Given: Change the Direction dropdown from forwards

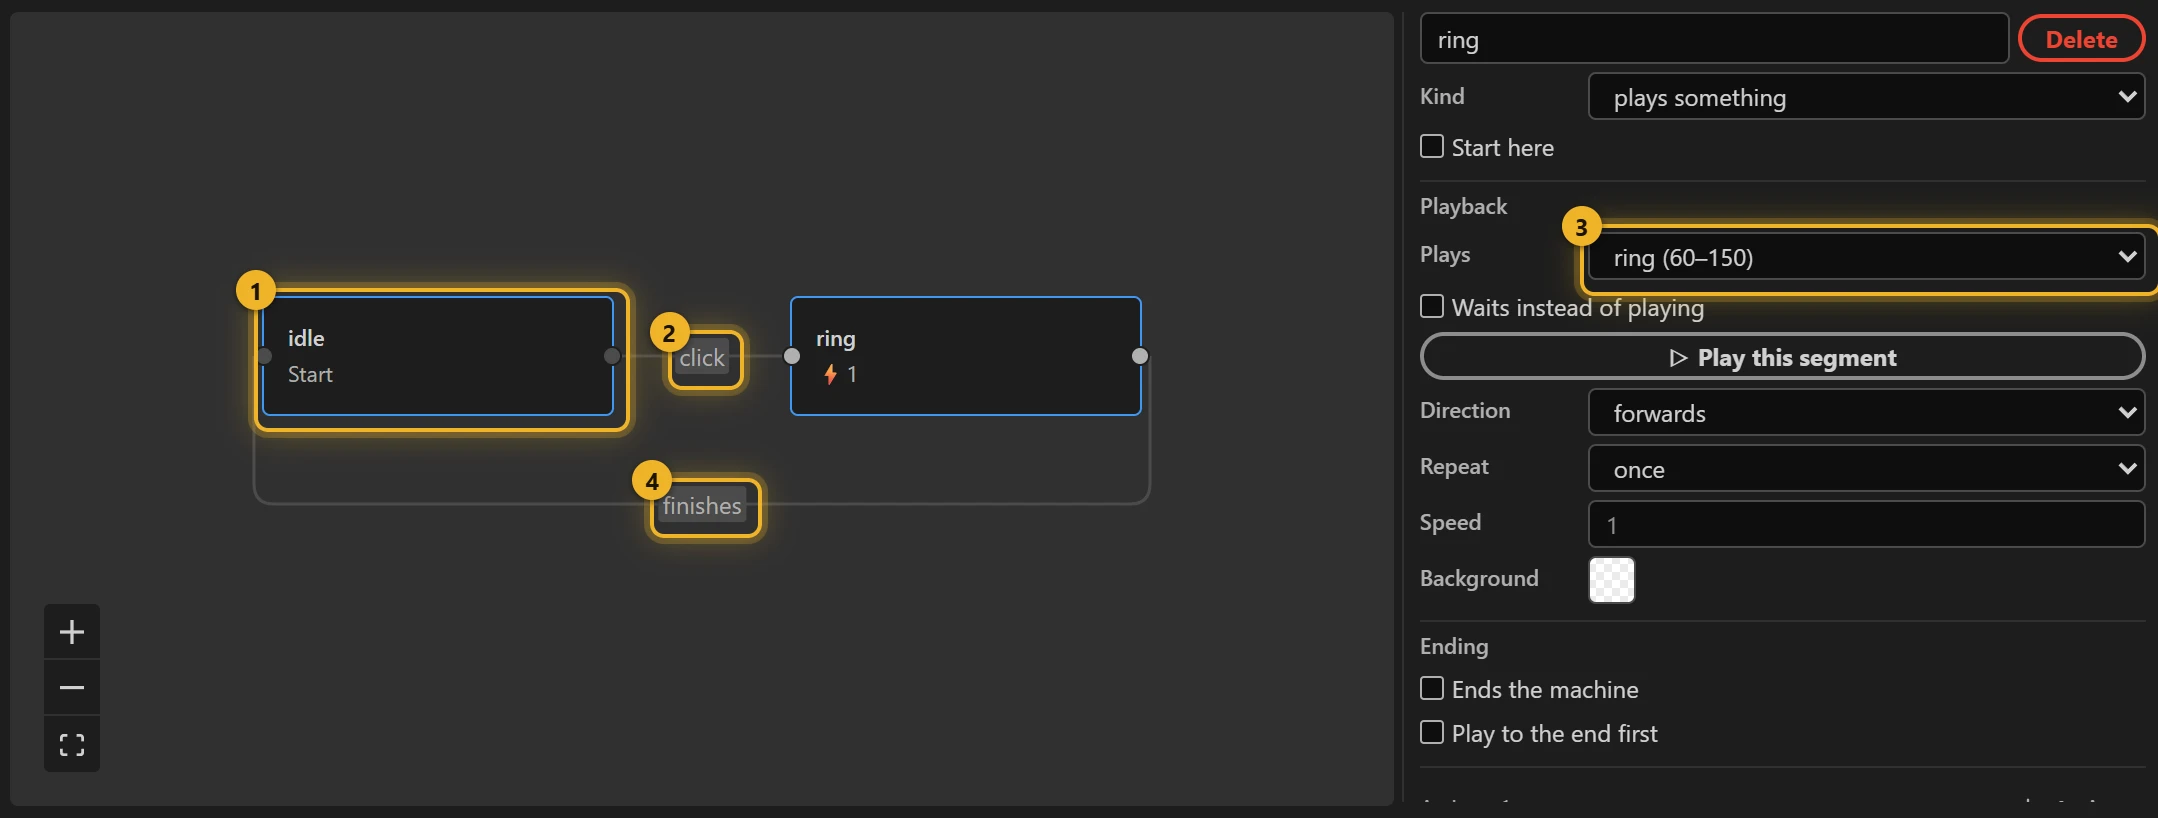Looking at the screenshot, I should tap(1866, 413).
